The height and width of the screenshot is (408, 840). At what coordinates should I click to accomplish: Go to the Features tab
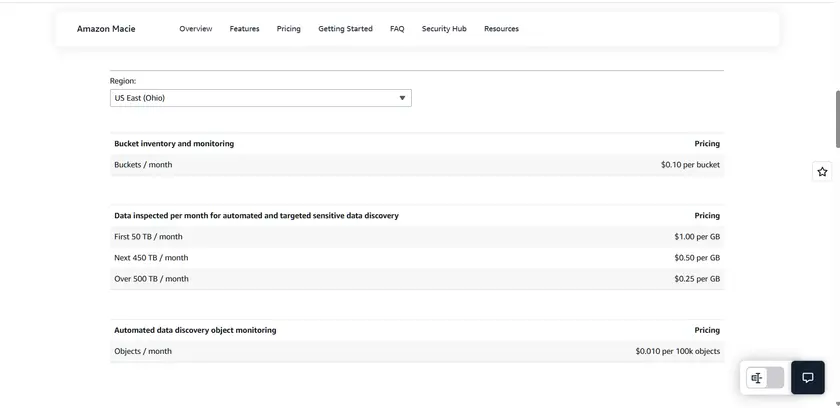click(244, 29)
